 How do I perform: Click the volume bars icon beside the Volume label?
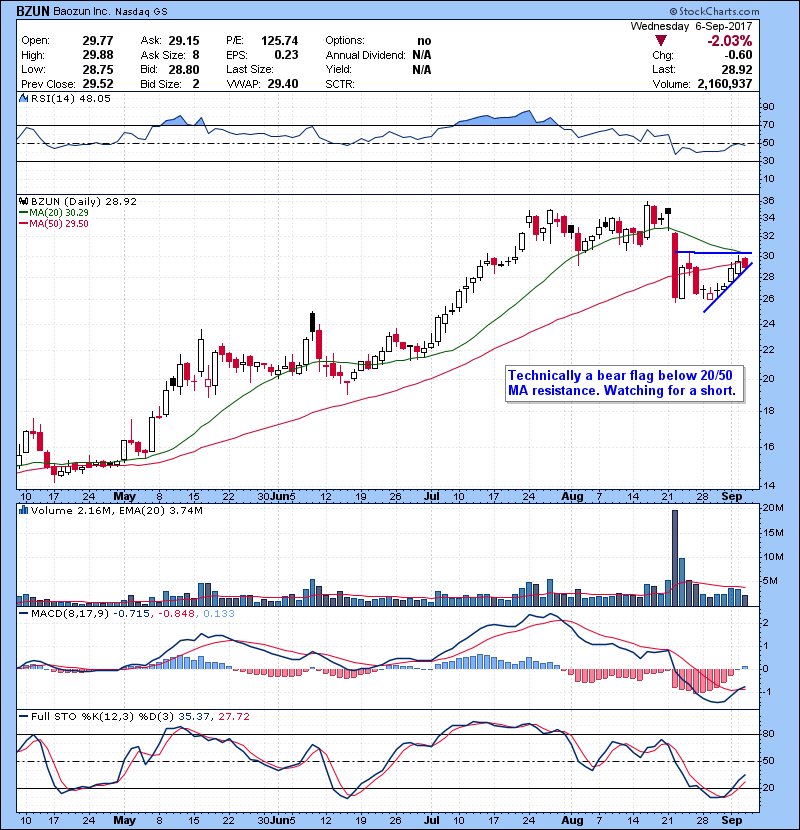click(24, 510)
